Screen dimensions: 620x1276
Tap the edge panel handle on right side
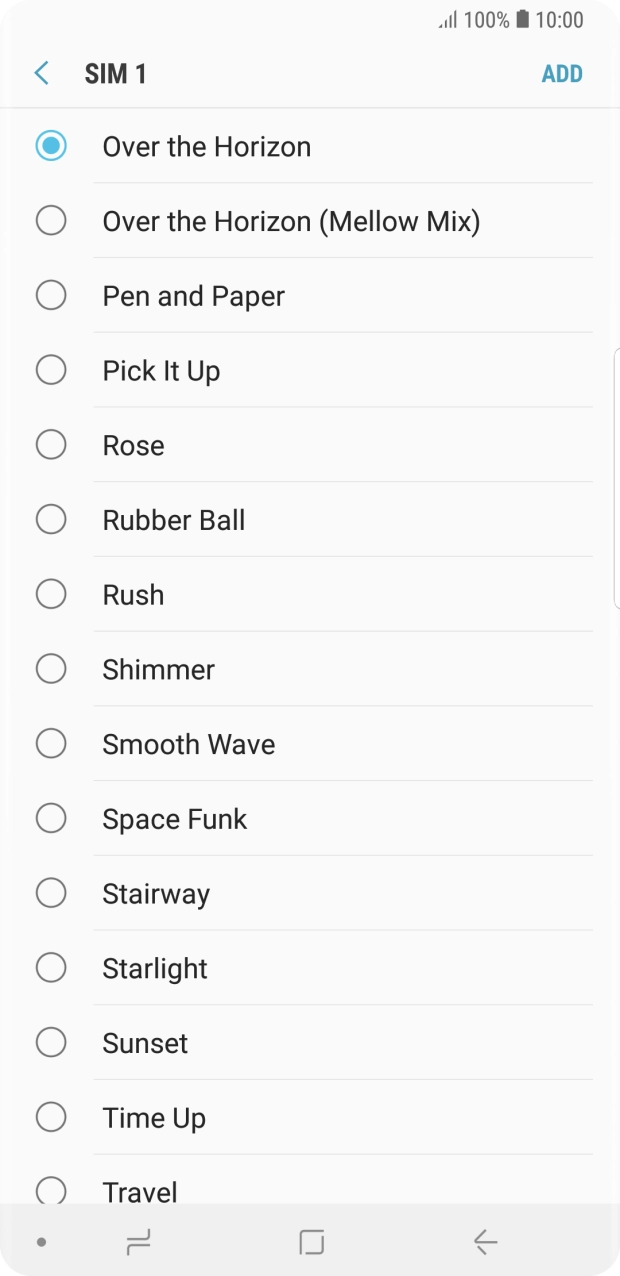click(615, 478)
